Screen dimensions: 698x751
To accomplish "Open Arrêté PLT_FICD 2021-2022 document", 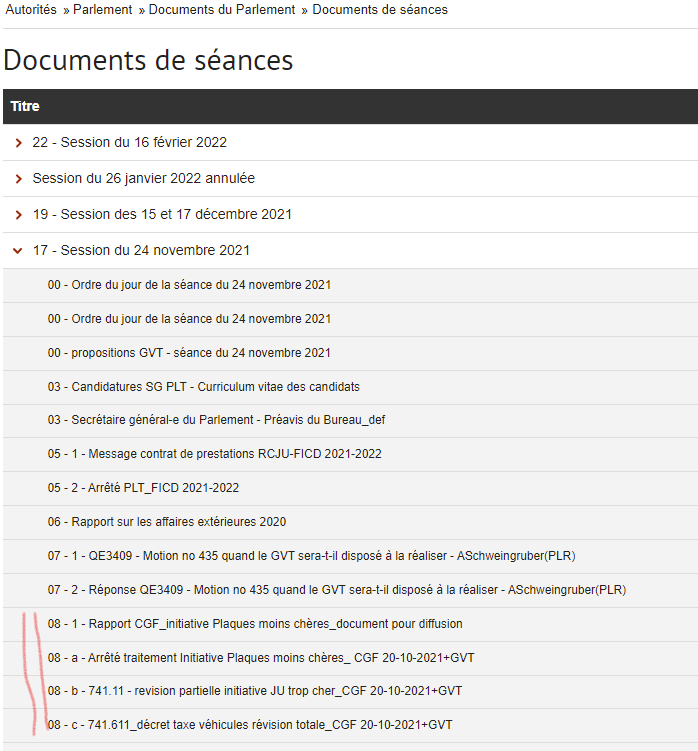I will (x=143, y=488).
